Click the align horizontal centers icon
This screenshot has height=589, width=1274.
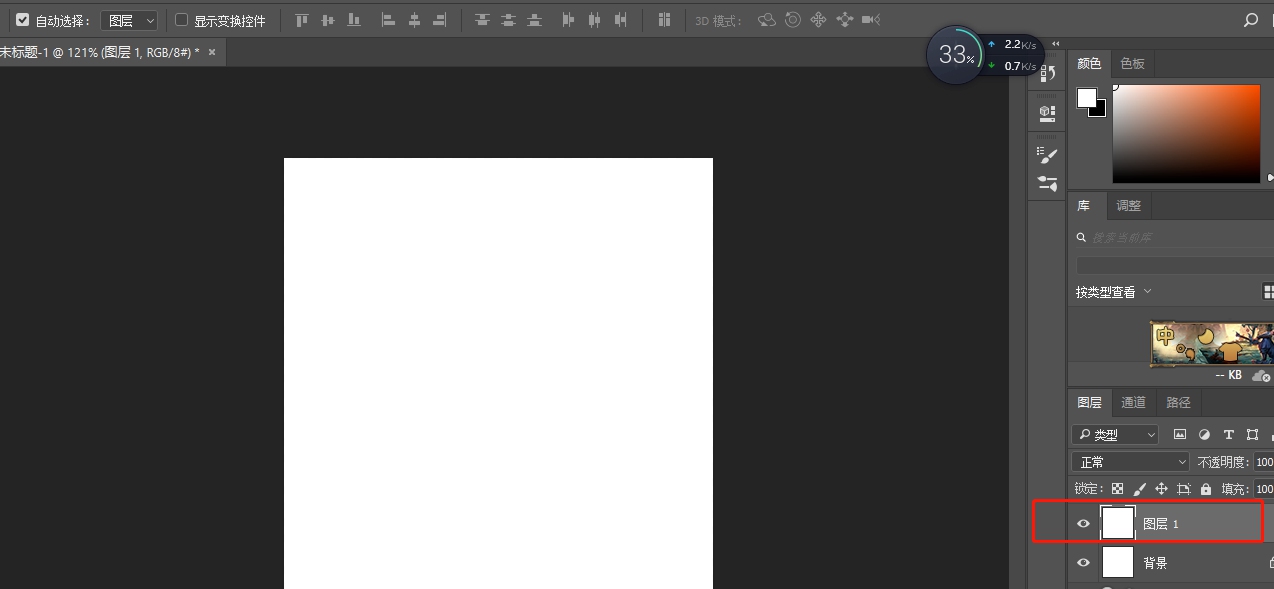coord(414,19)
